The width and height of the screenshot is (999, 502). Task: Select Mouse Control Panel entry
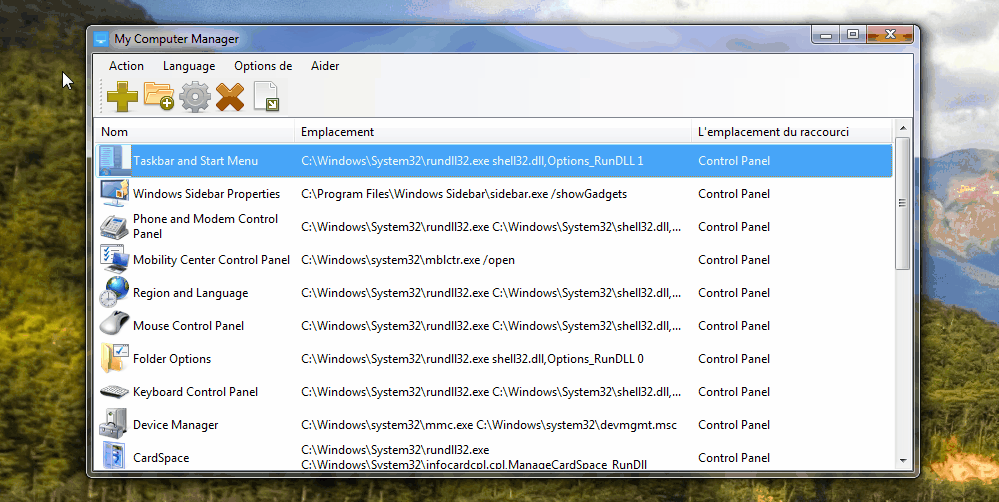click(x=189, y=326)
